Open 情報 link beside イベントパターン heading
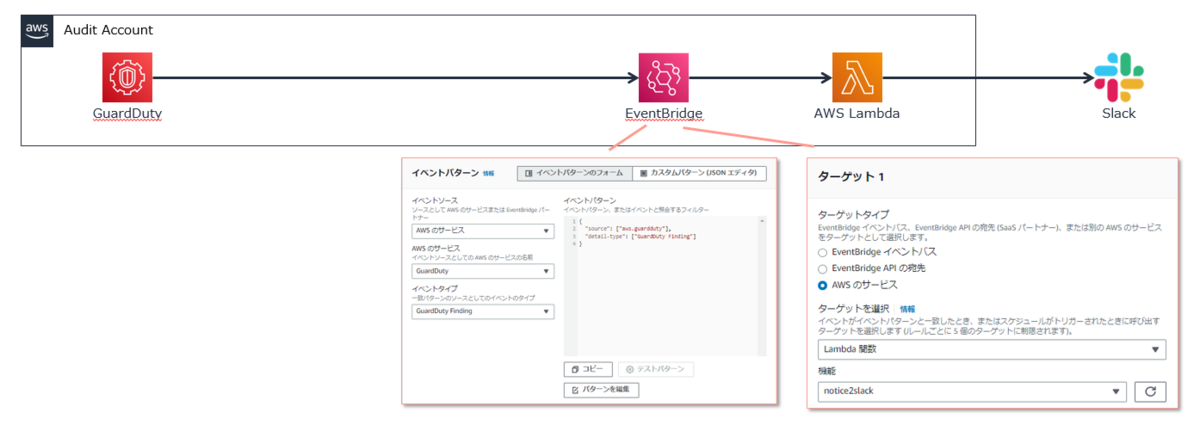 488,174
